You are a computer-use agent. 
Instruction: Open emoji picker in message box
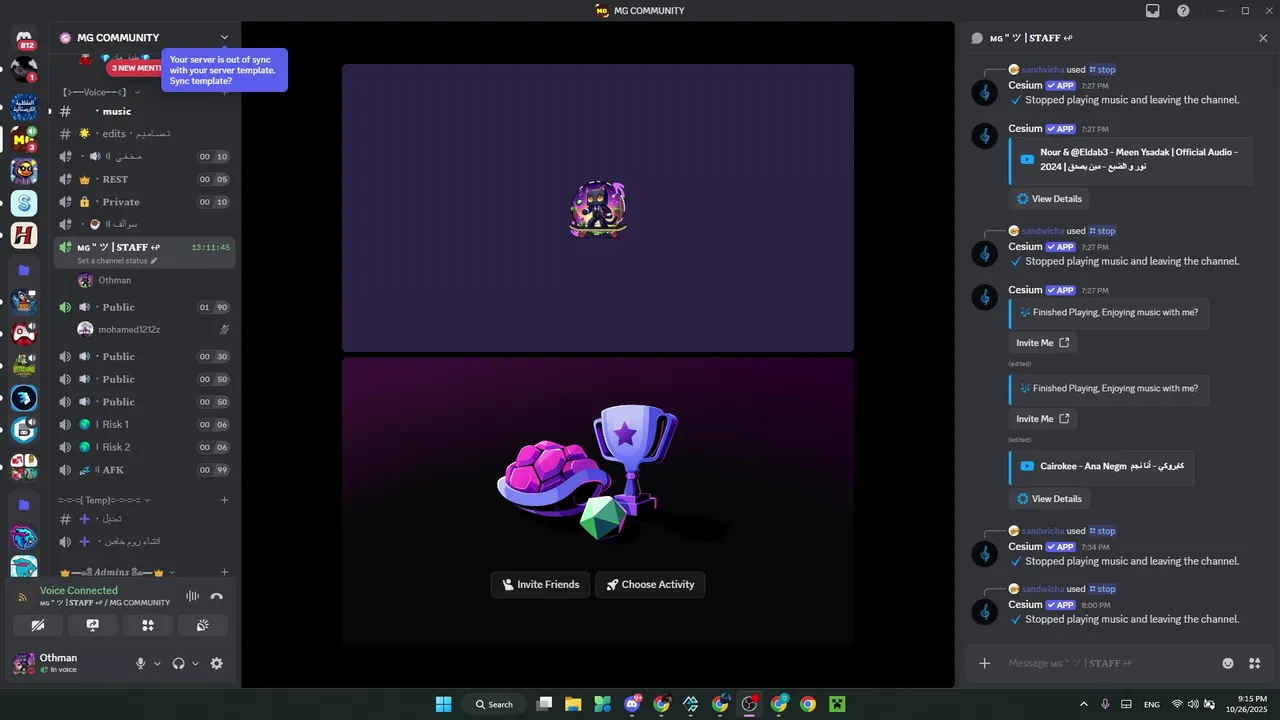click(1228, 663)
